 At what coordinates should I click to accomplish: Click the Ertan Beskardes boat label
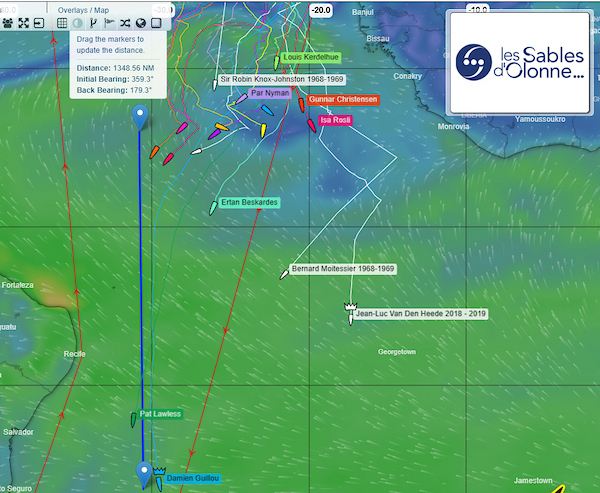pyautogui.click(x=249, y=202)
